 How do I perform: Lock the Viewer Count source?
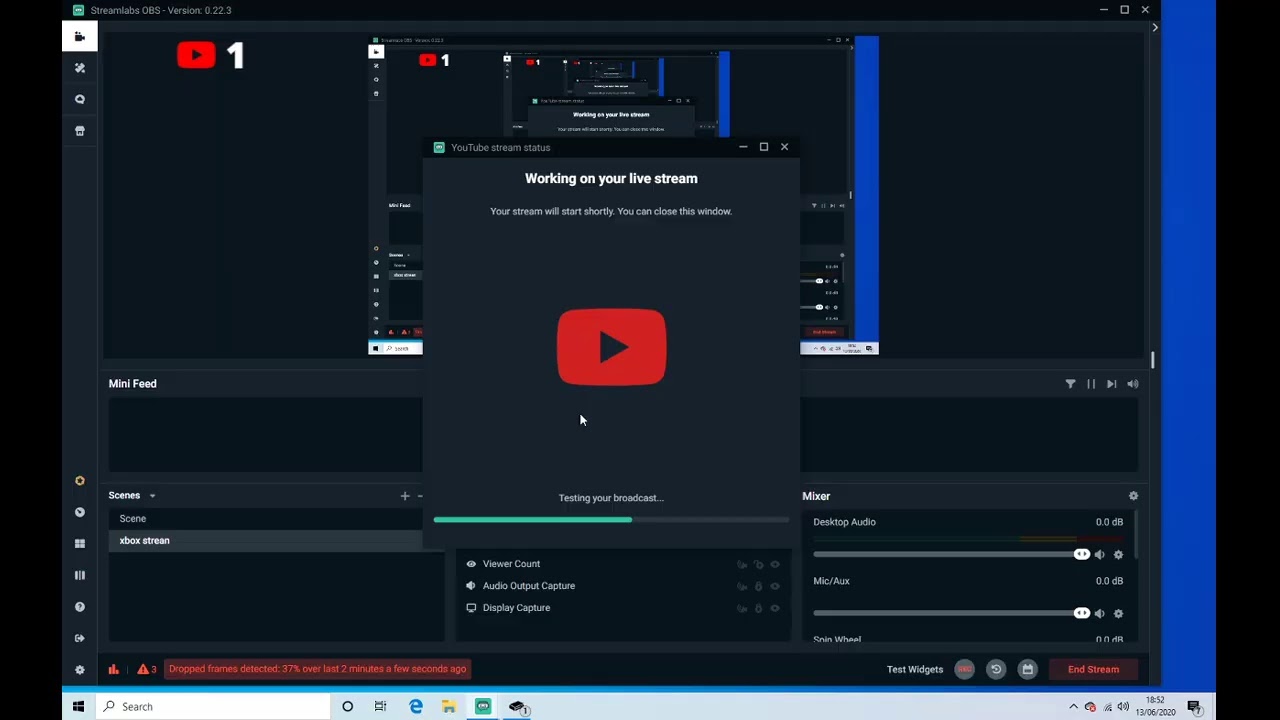758,565
